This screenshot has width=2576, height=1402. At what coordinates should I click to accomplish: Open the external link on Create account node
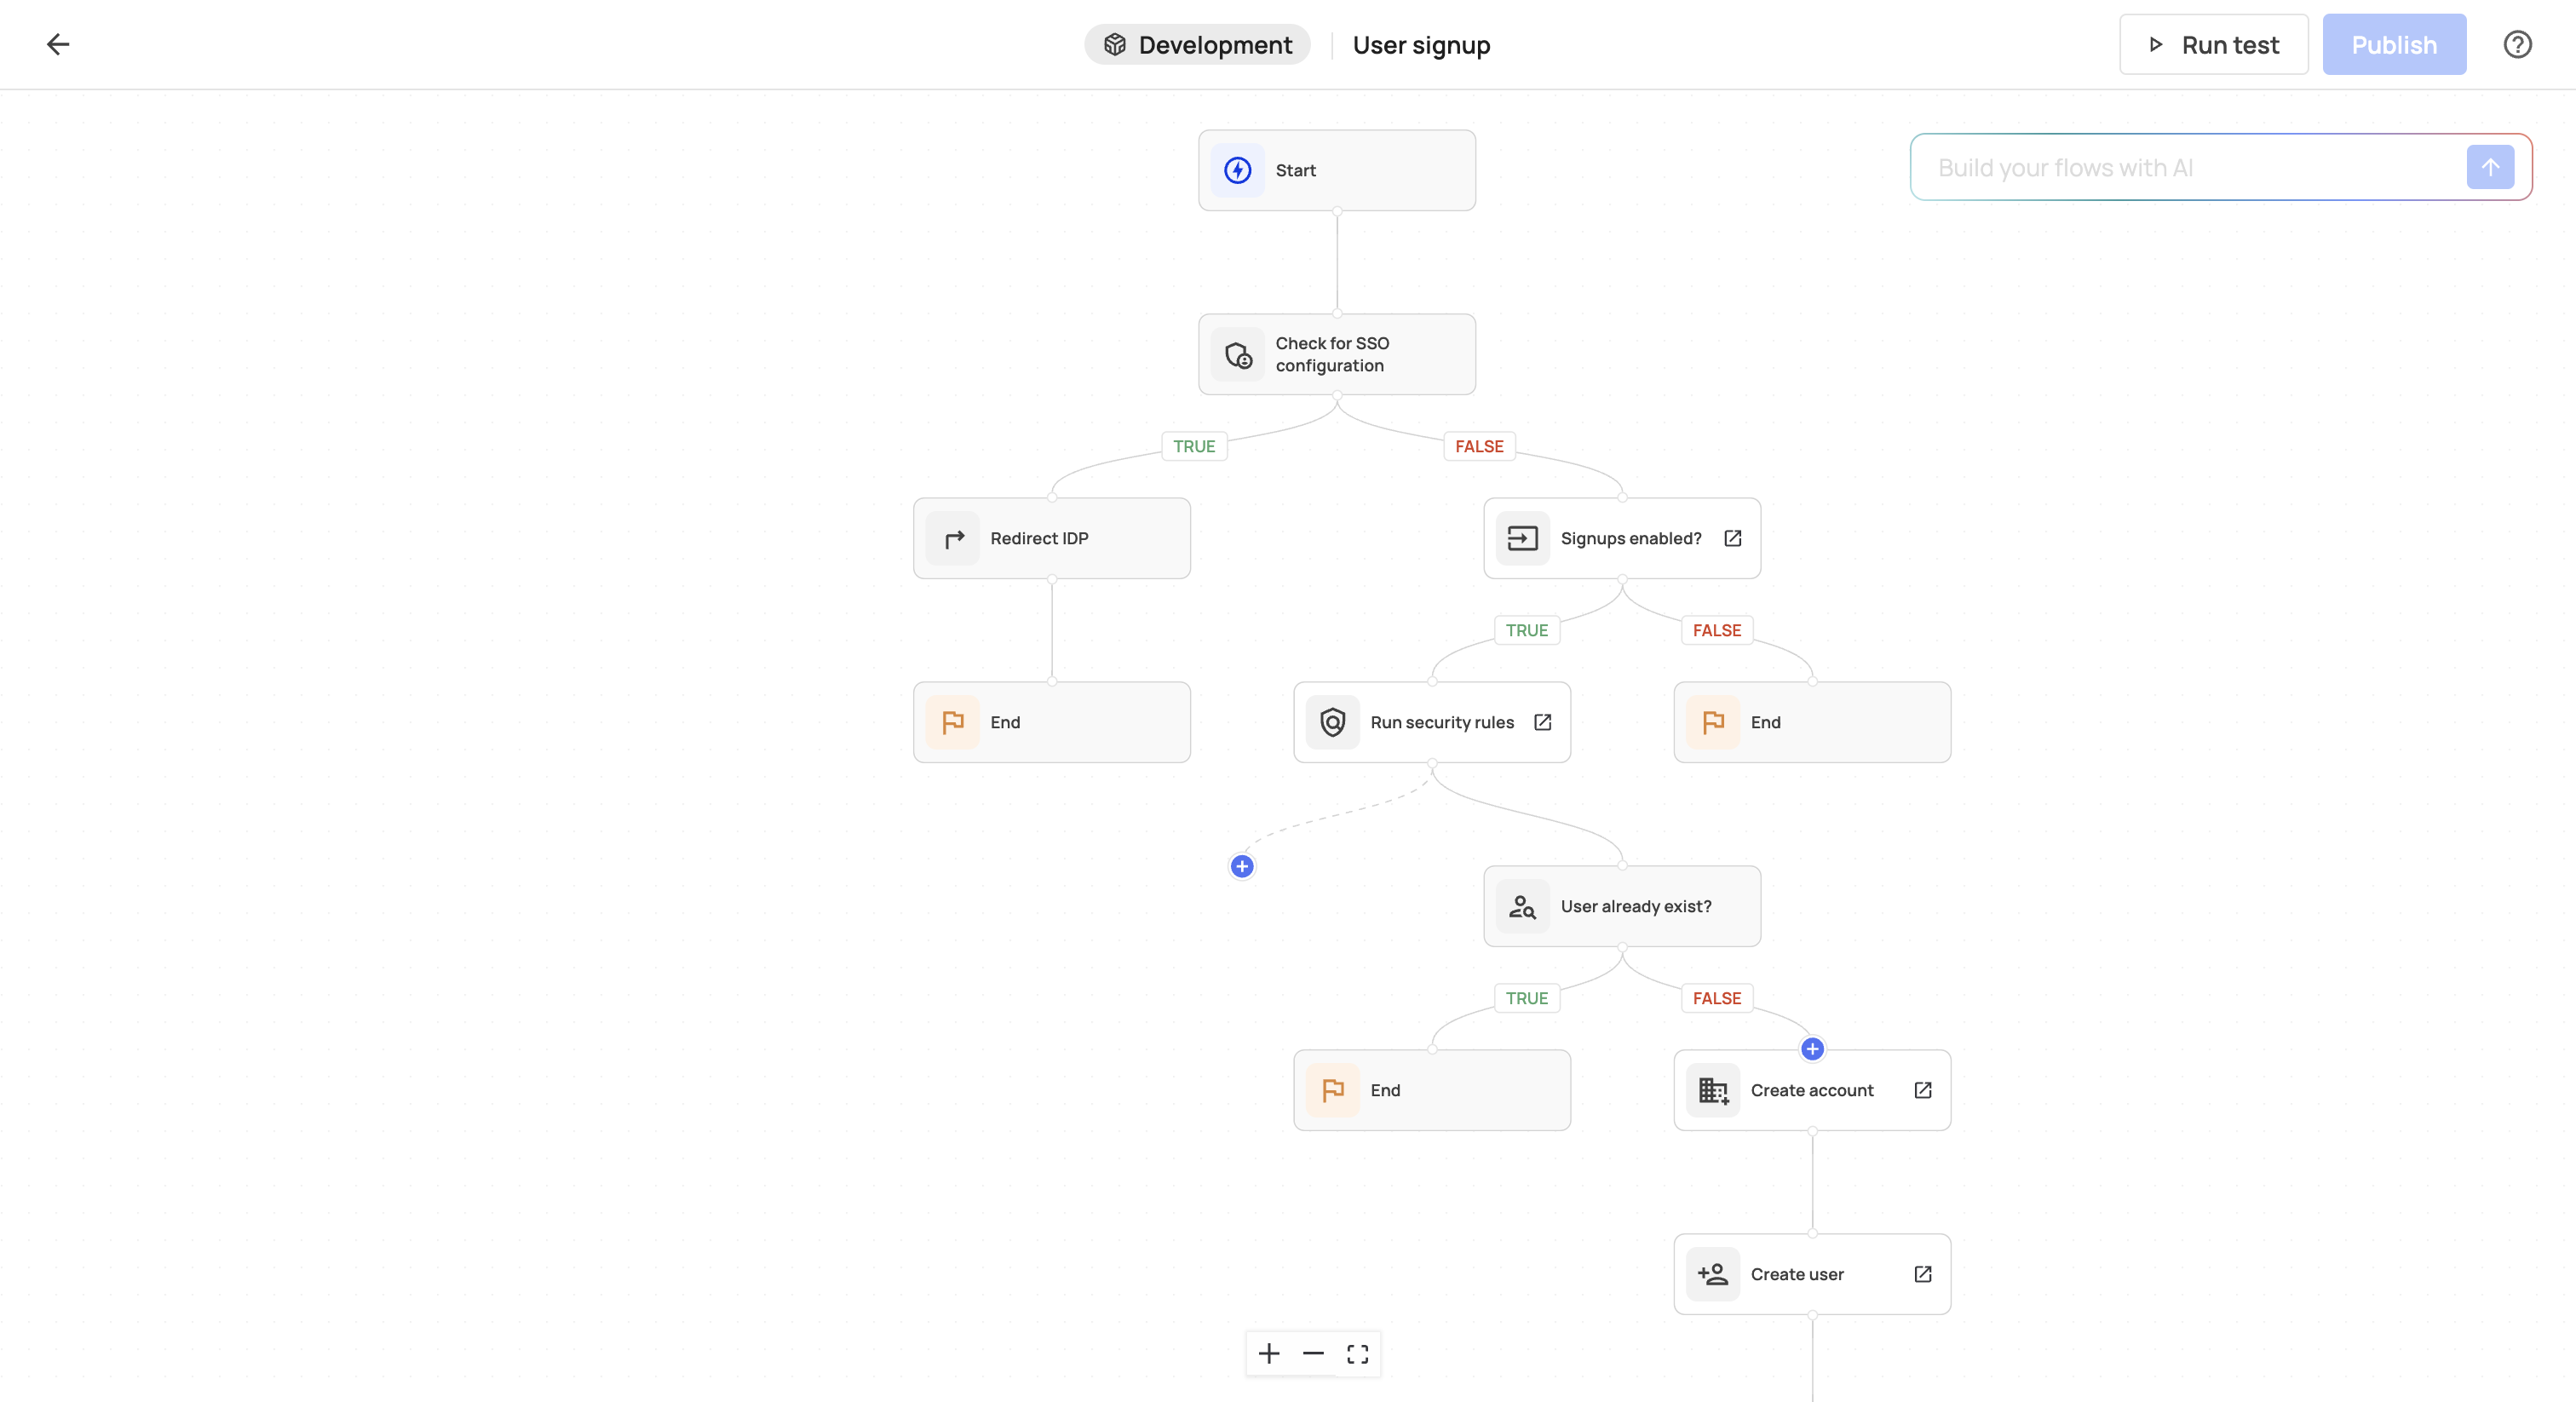point(1923,1090)
